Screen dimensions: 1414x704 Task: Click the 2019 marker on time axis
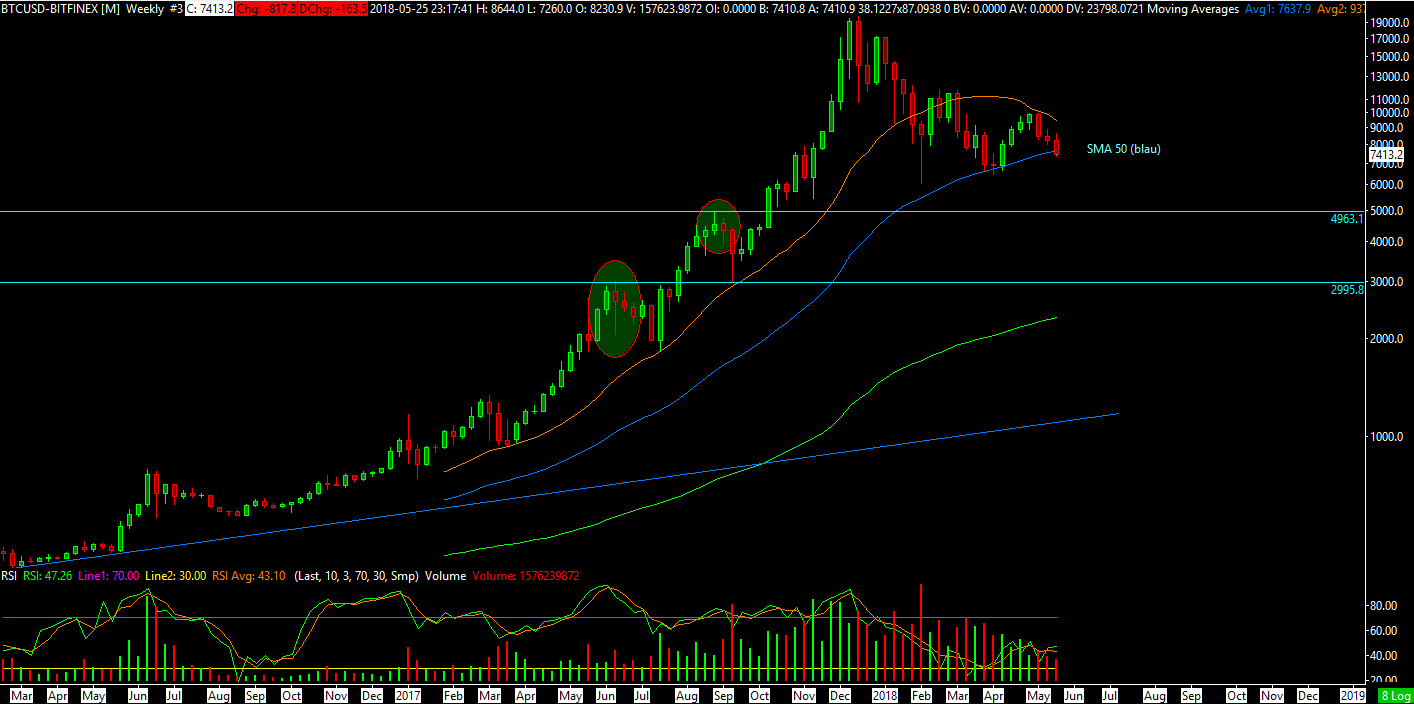click(x=1352, y=694)
